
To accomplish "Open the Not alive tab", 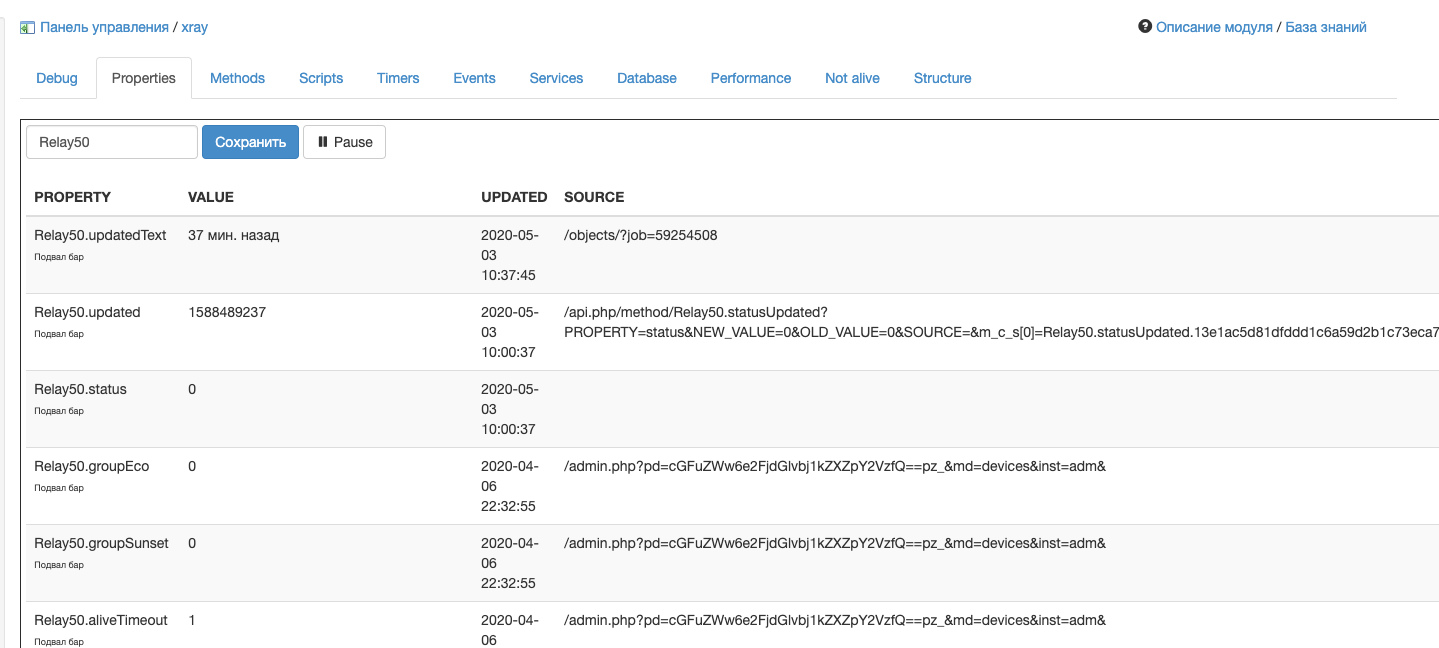I will click(852, 78).
